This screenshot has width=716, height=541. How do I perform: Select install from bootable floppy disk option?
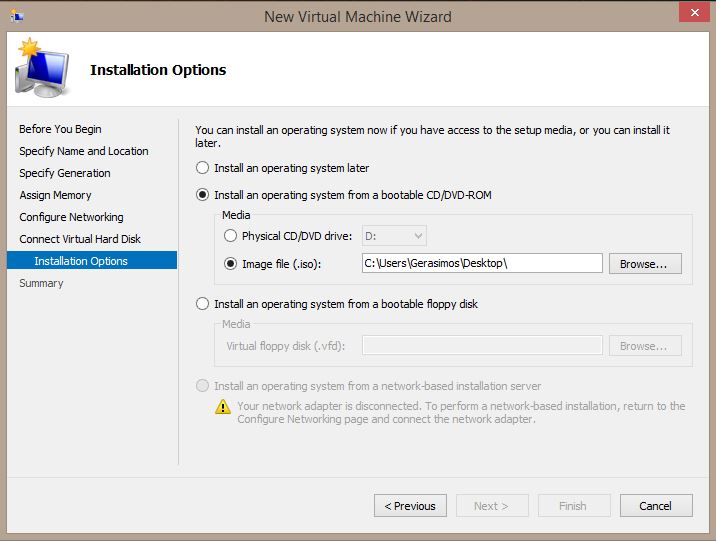pos(202,304)
